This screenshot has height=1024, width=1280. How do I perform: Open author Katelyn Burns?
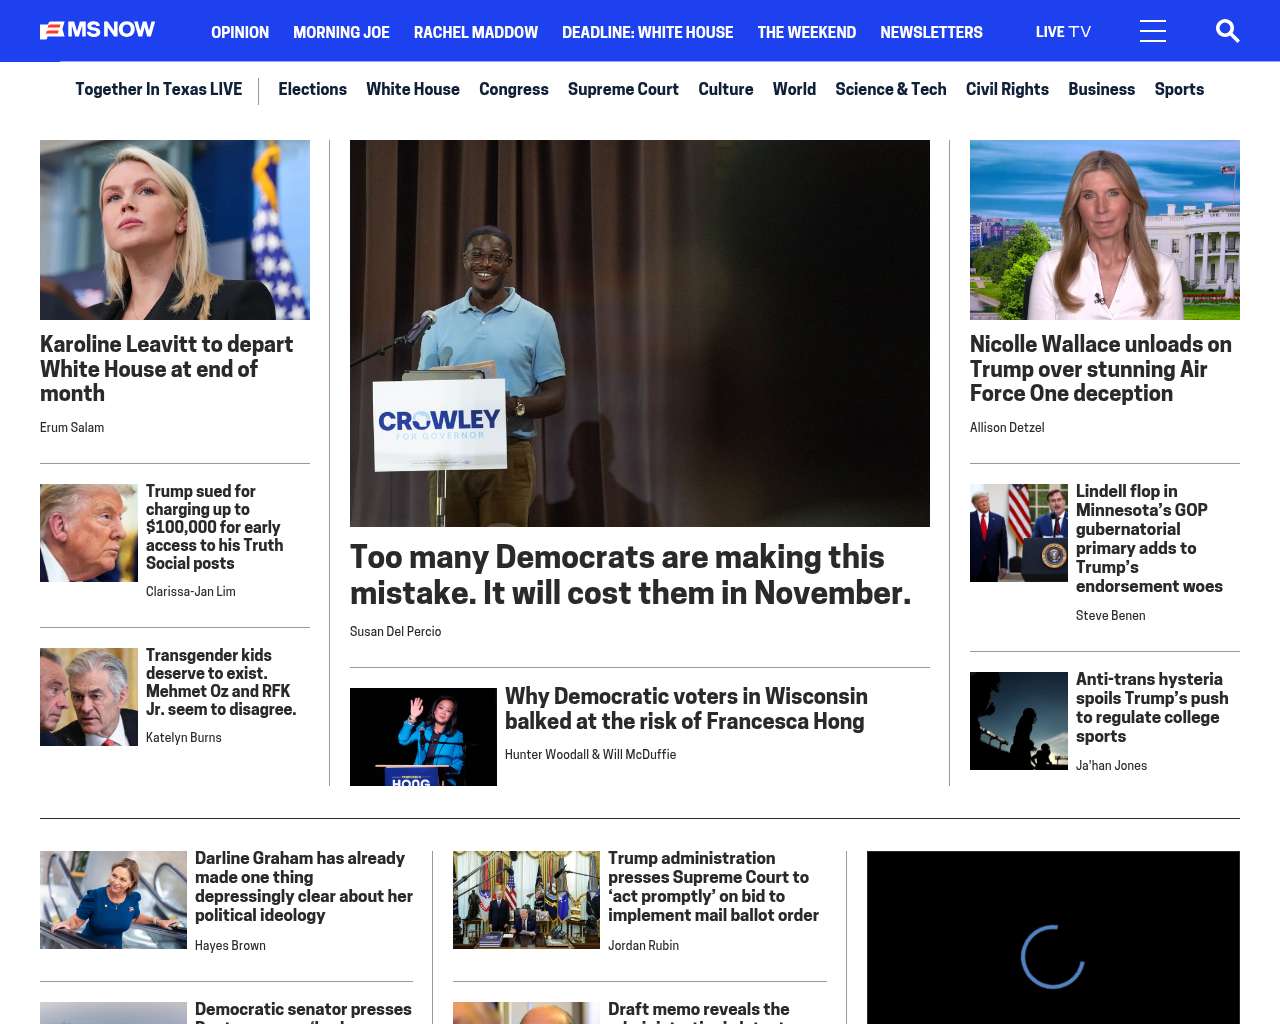pos(184,737)
